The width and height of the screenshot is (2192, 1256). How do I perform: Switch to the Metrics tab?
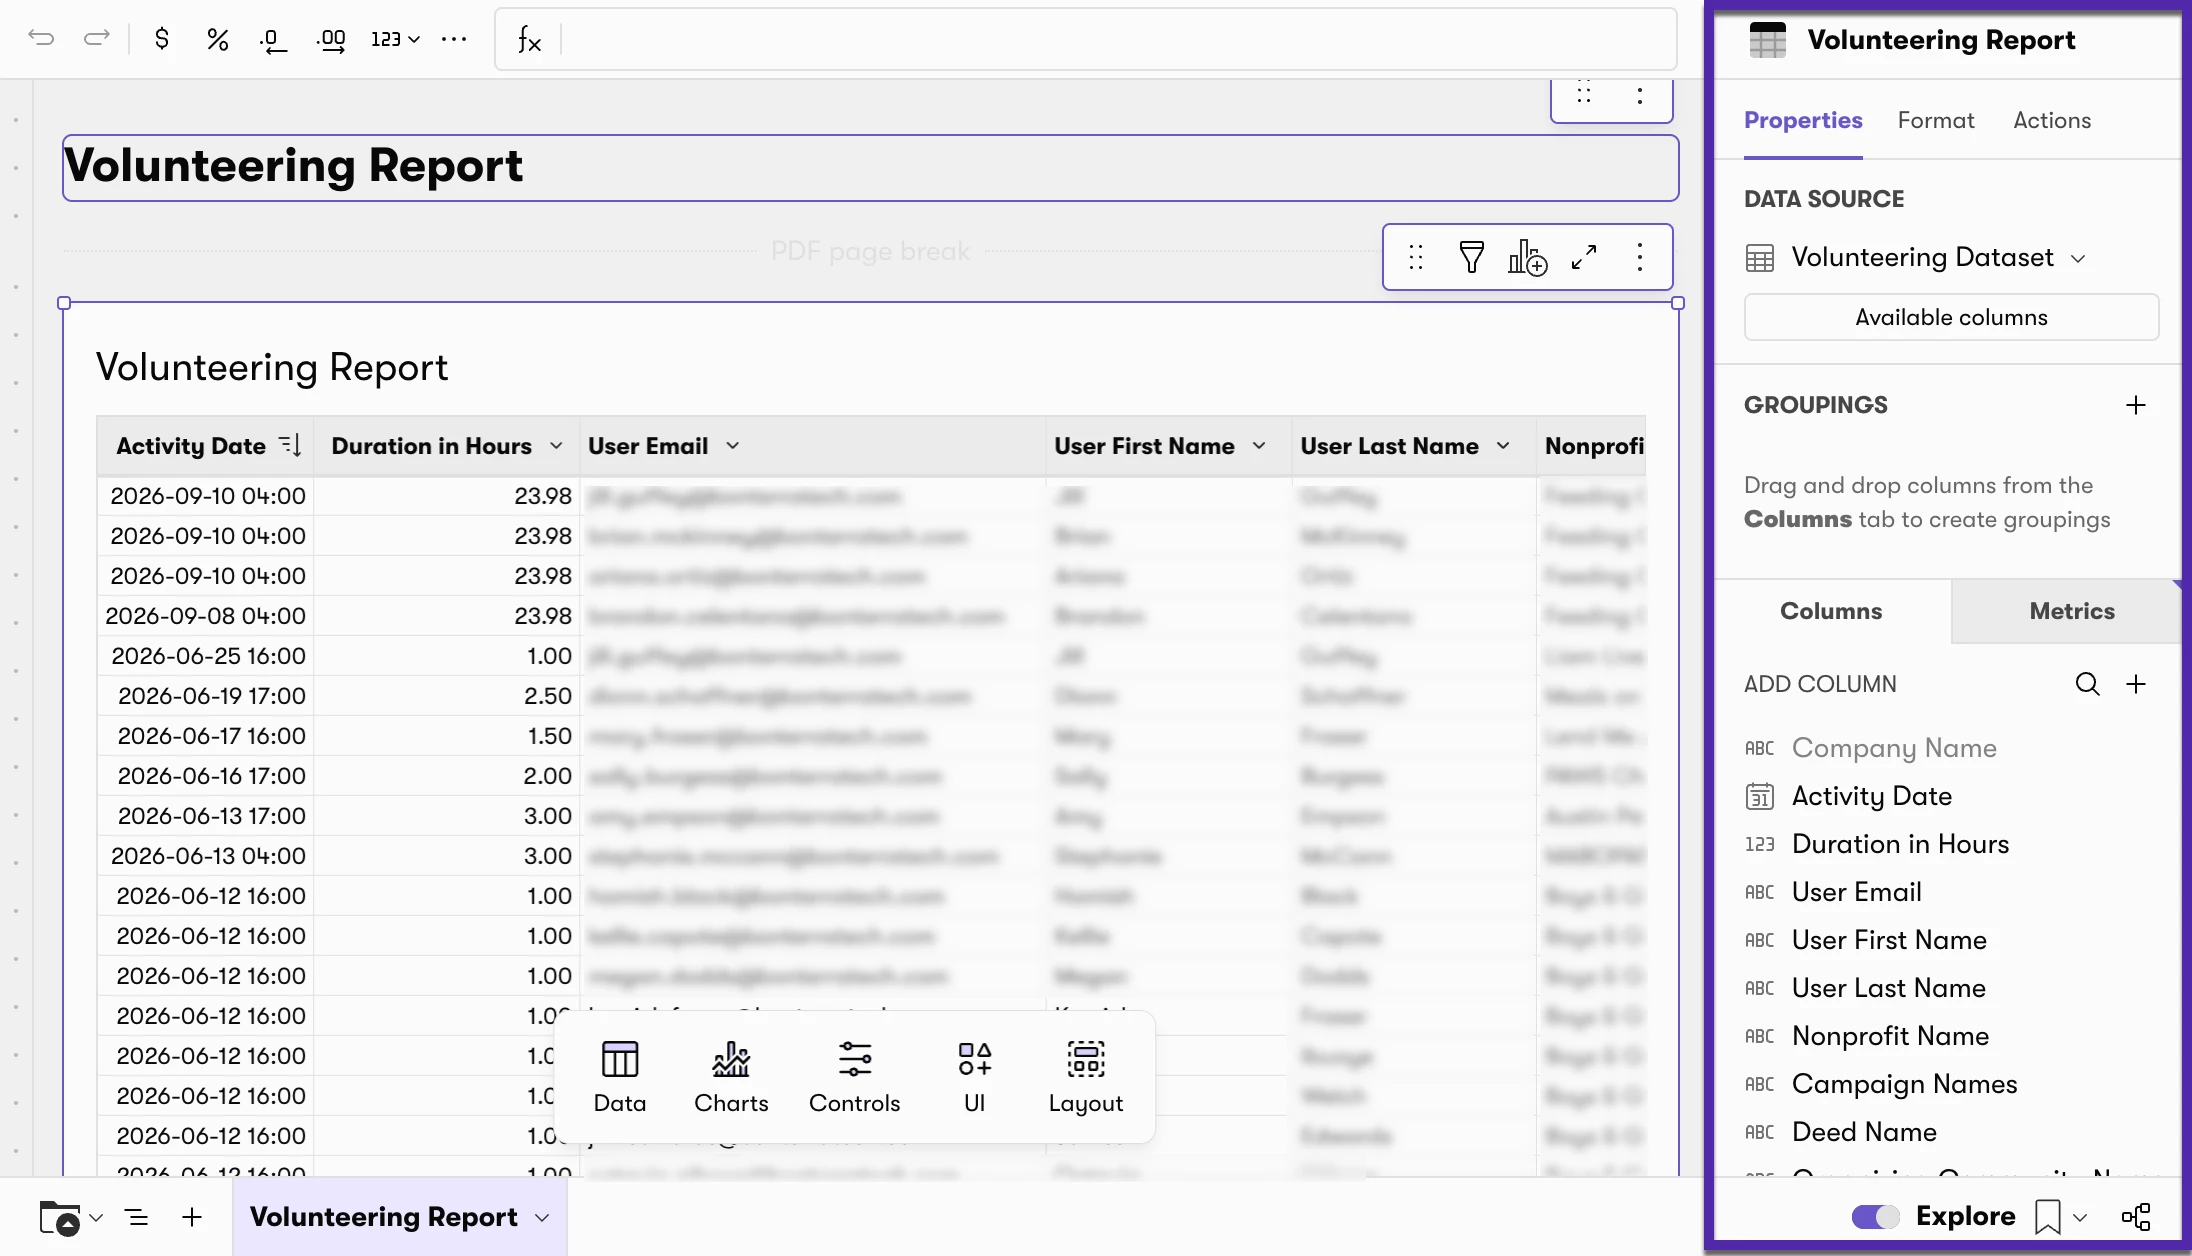point(2072,611)
